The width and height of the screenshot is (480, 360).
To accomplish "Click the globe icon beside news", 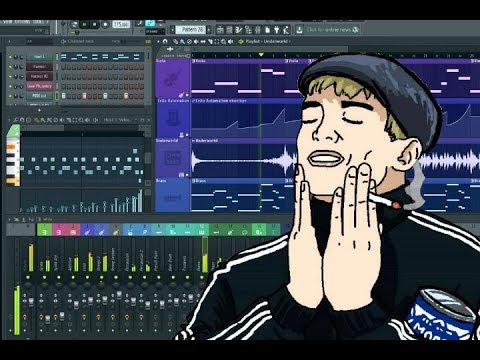I will point(355,30).
